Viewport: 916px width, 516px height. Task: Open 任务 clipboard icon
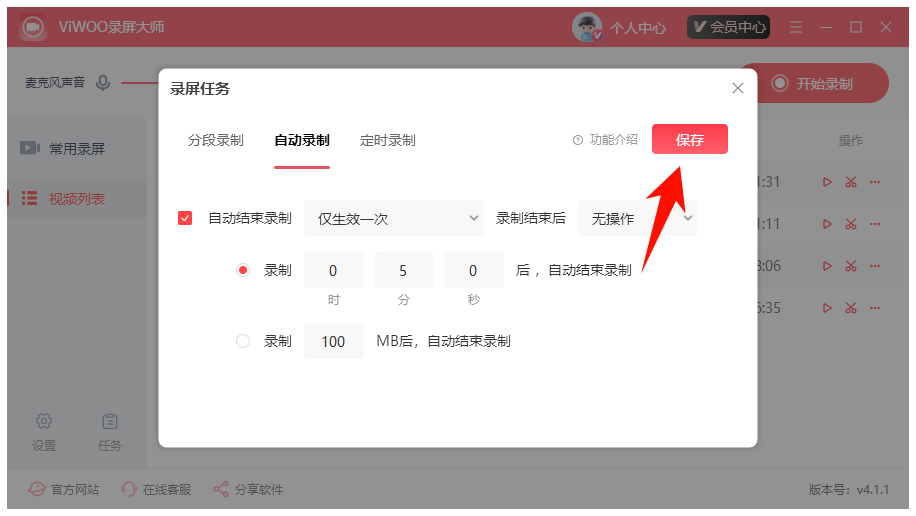109,431
